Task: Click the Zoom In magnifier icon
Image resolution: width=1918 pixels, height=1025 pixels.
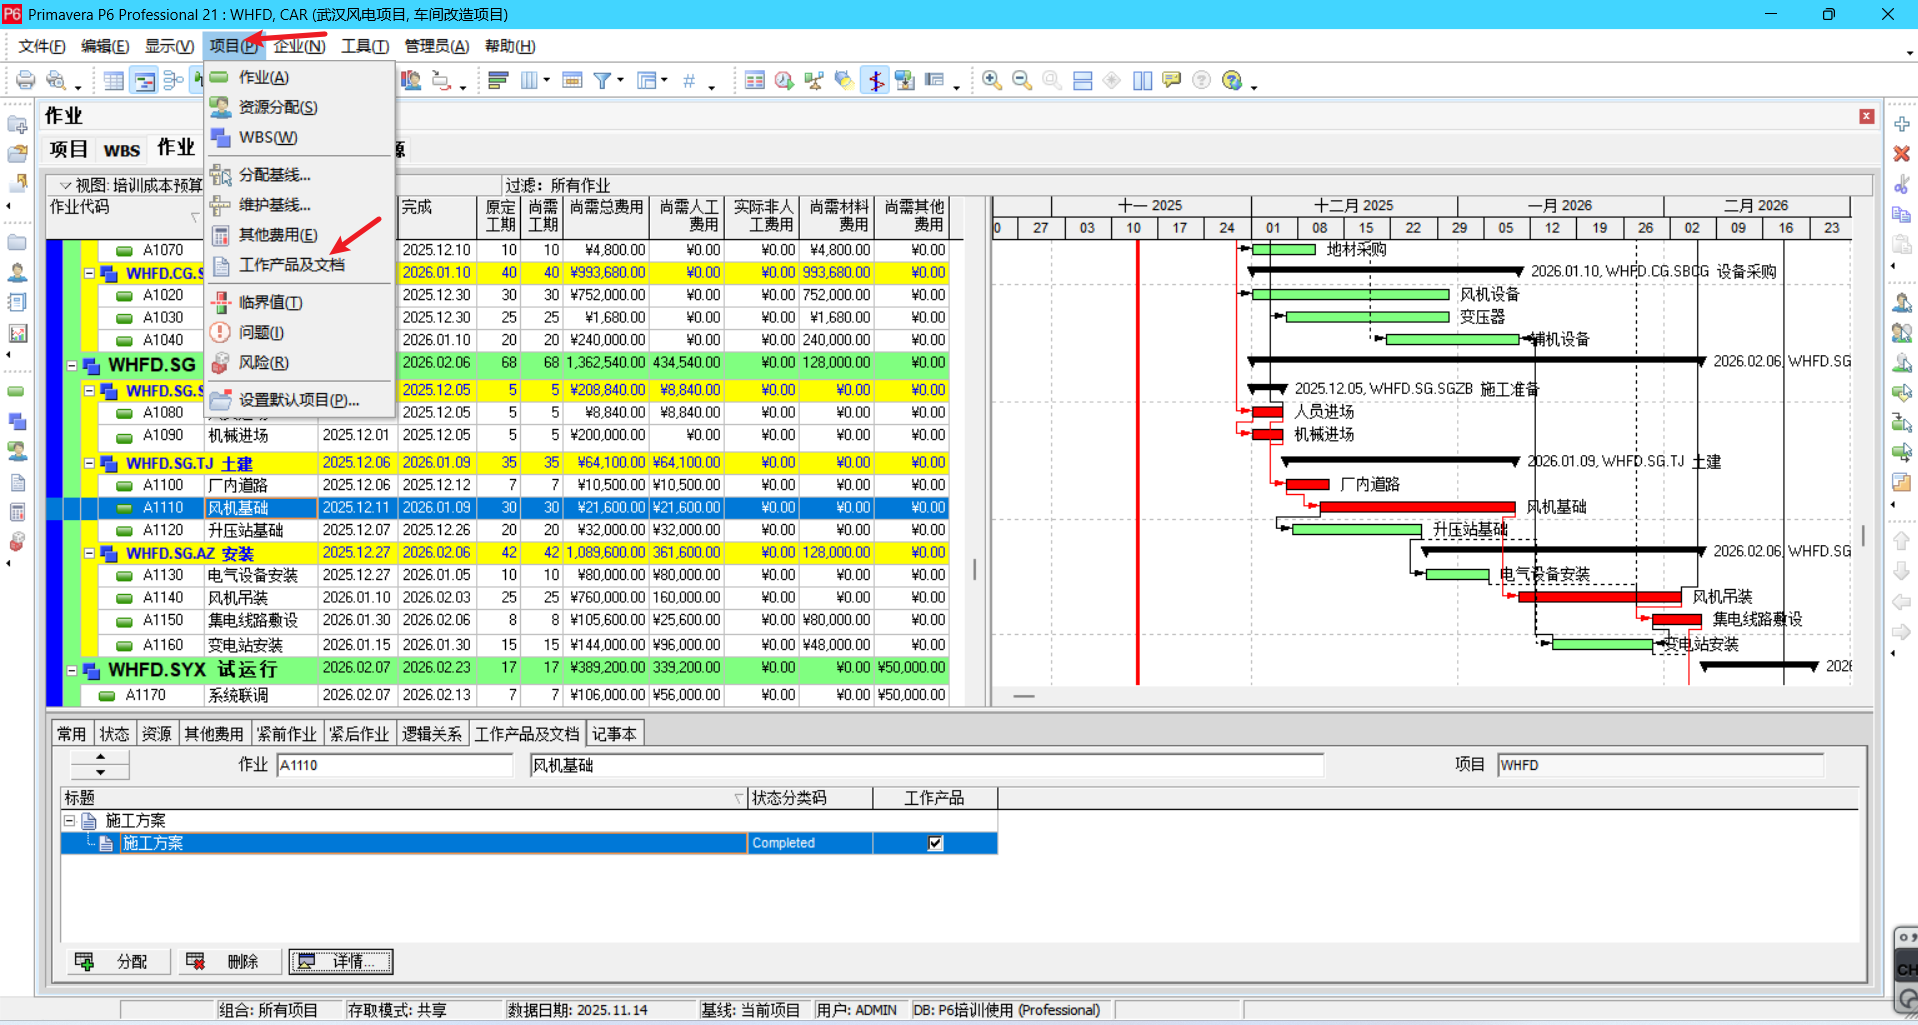Action: pos(992,81)
